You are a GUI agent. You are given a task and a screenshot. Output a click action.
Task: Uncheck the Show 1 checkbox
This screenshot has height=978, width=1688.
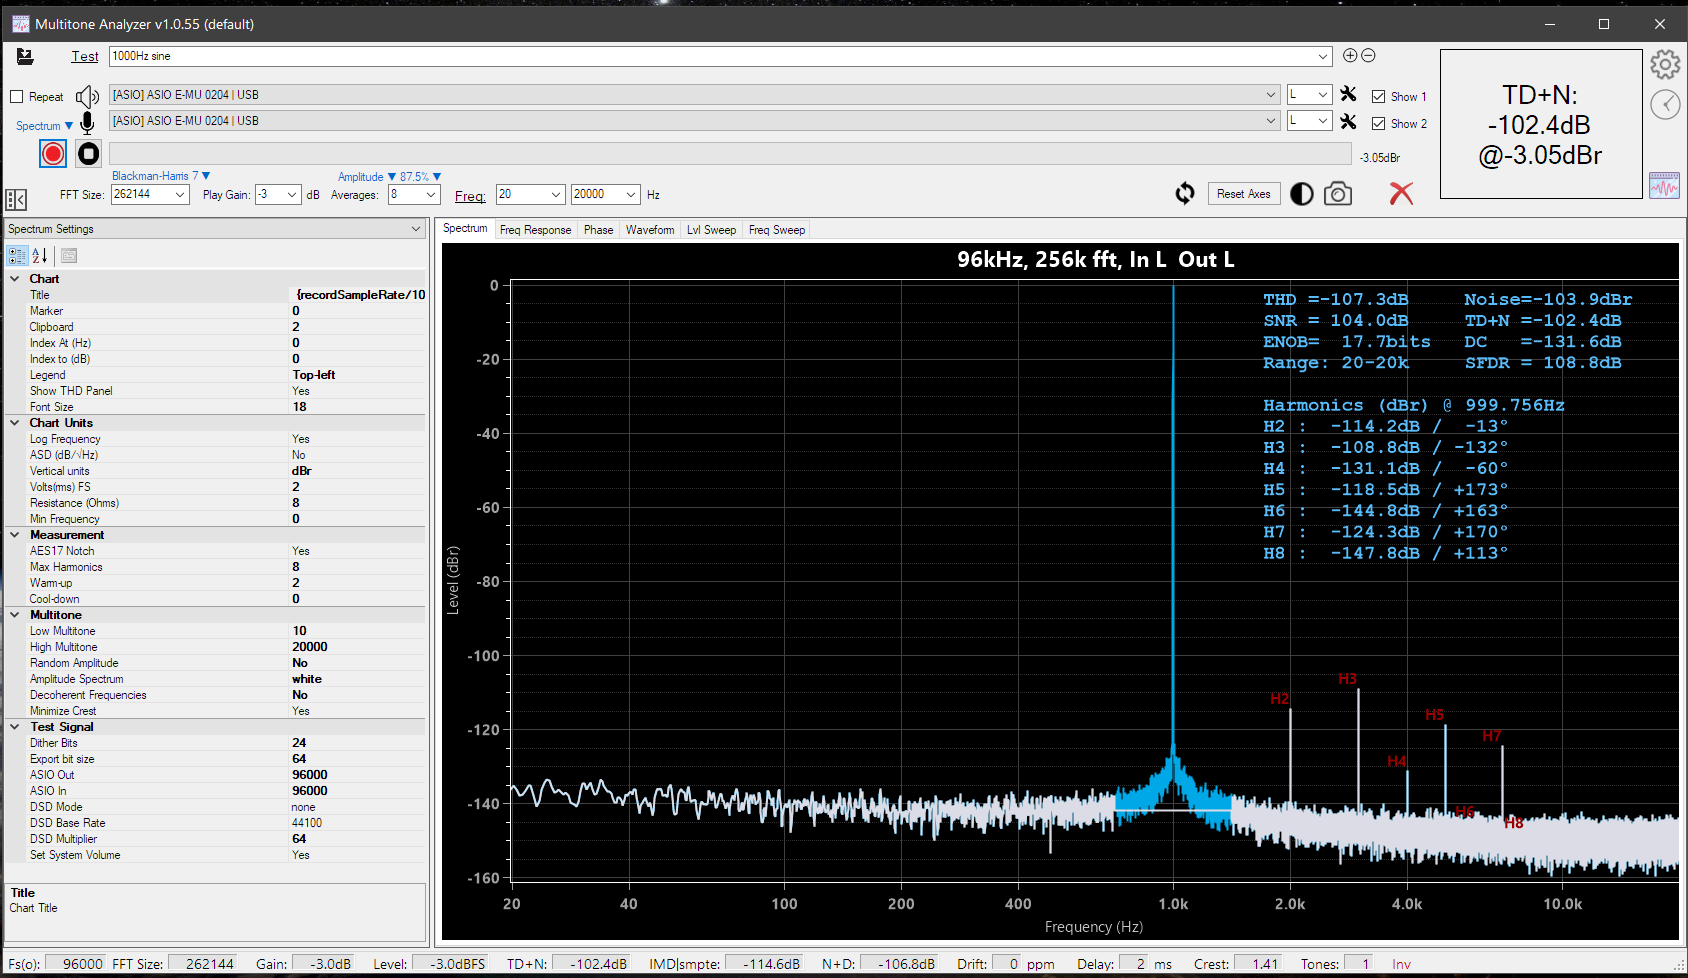pos(1379,97)
